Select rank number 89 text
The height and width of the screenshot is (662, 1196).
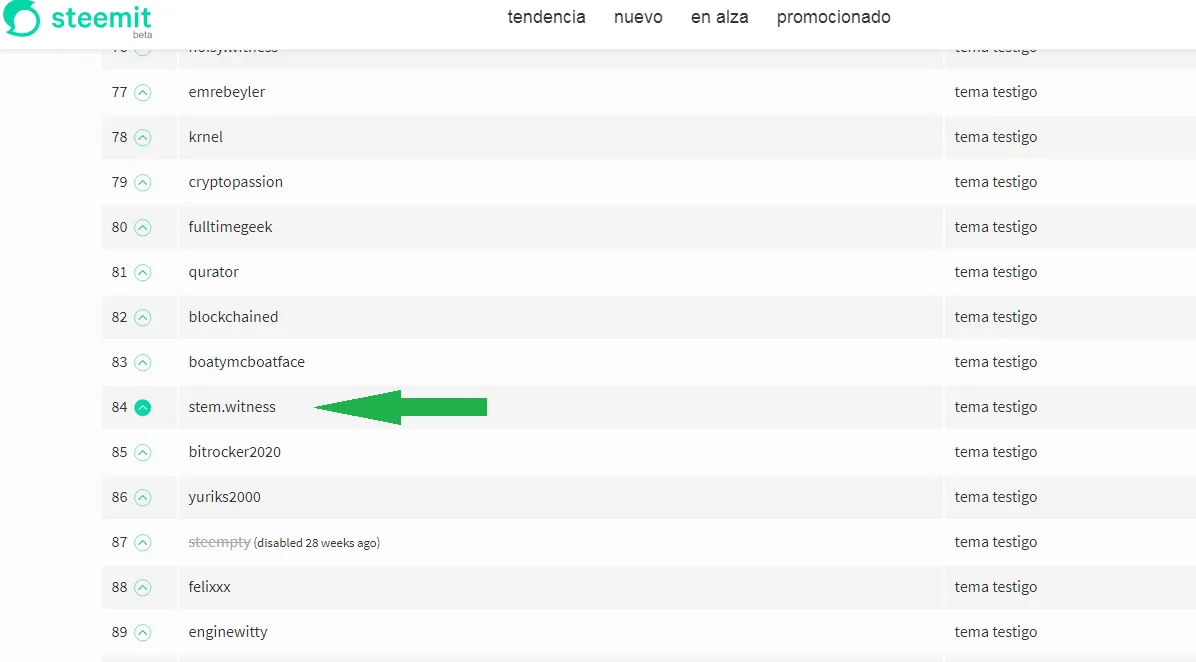[119, 631]
